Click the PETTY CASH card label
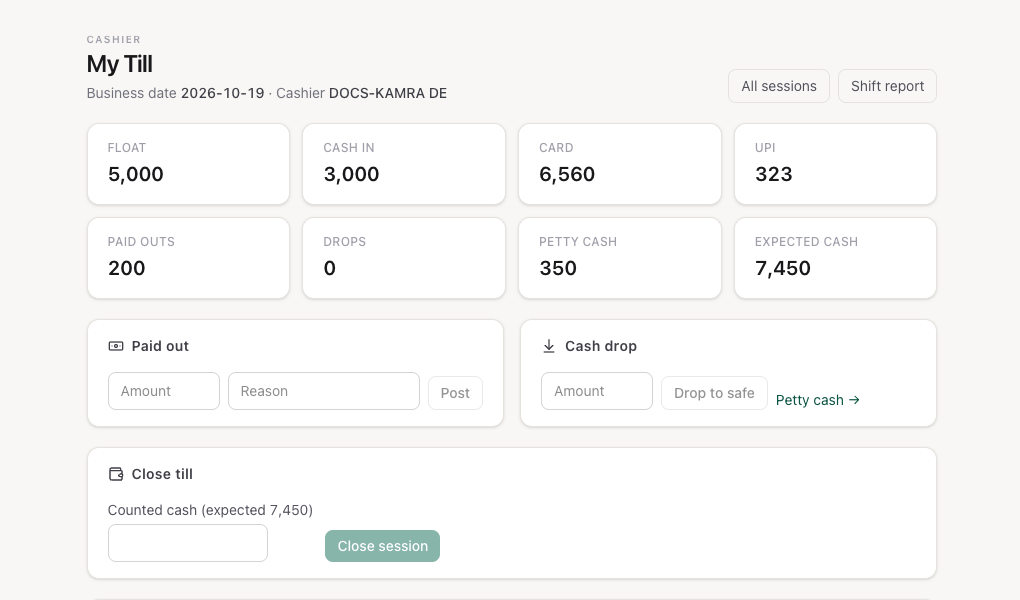This screenshot has width=1020, height=600. point(578,242)
